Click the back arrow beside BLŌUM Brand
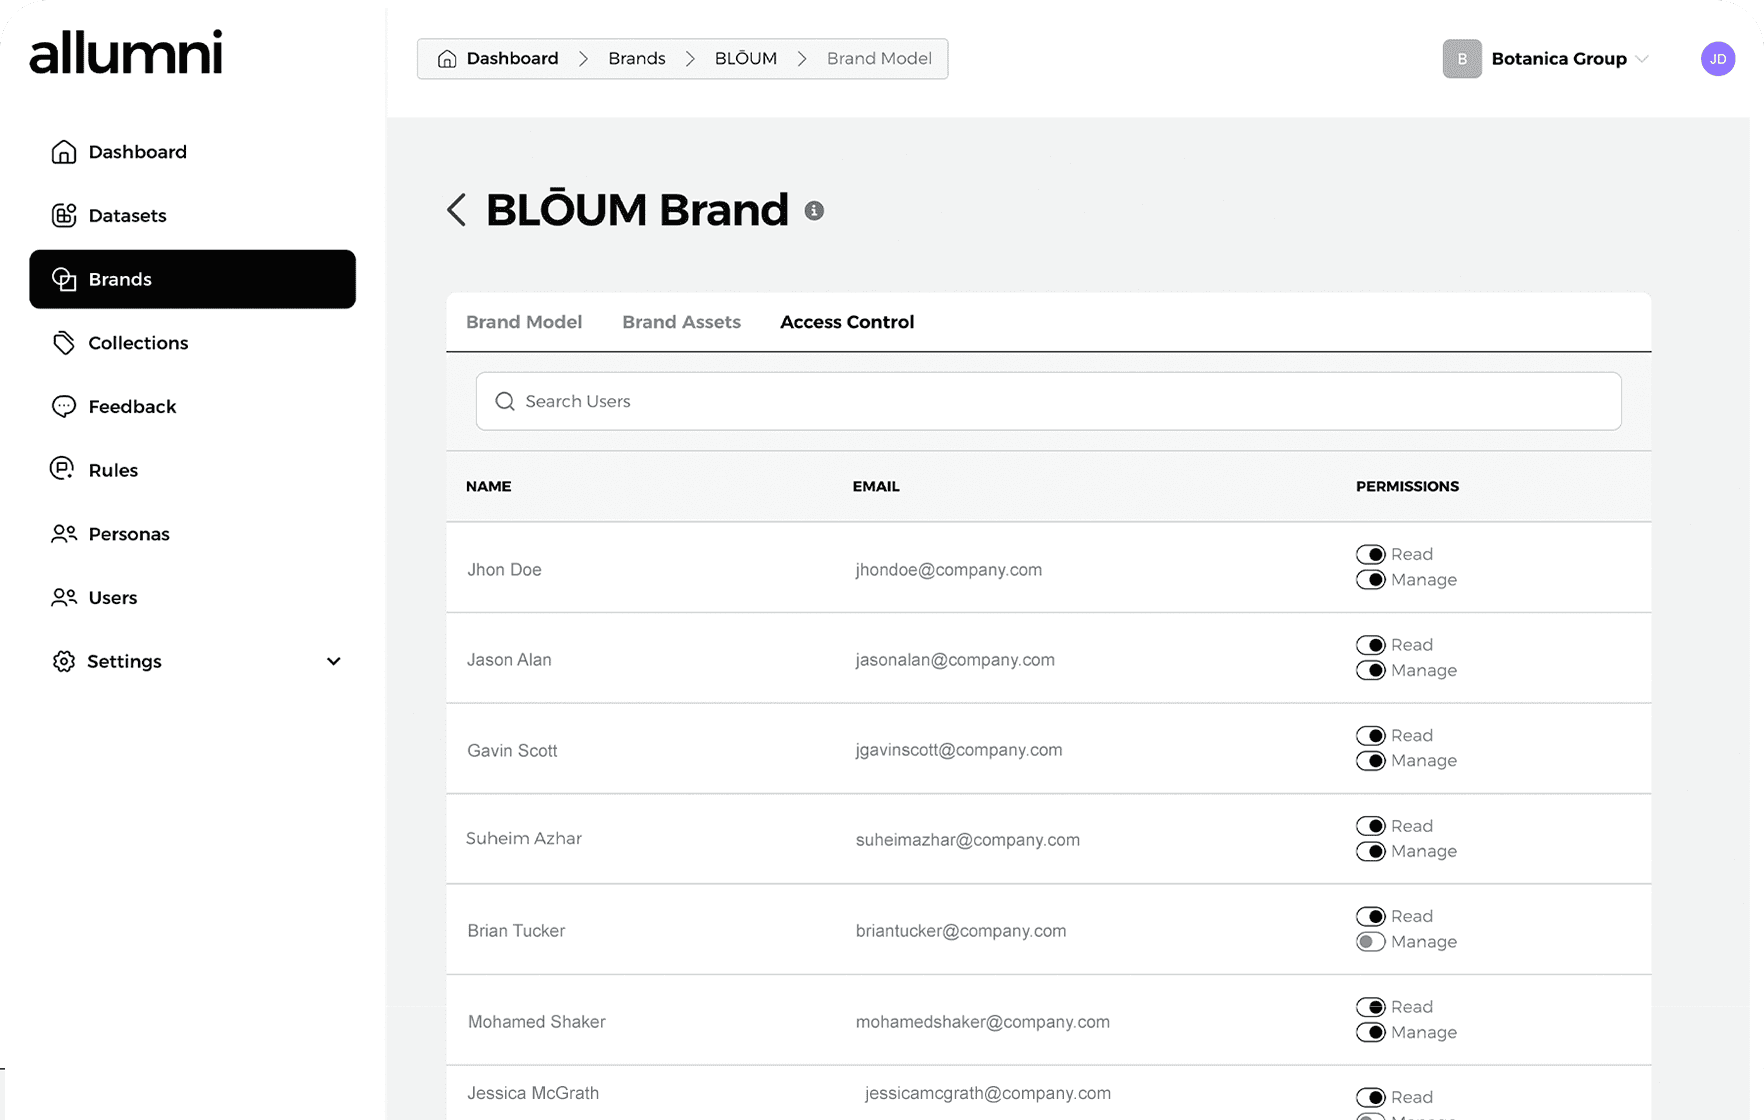The height and width of the screenshot is (1120, 1764). pyautogui.click(x=457, y=210)
